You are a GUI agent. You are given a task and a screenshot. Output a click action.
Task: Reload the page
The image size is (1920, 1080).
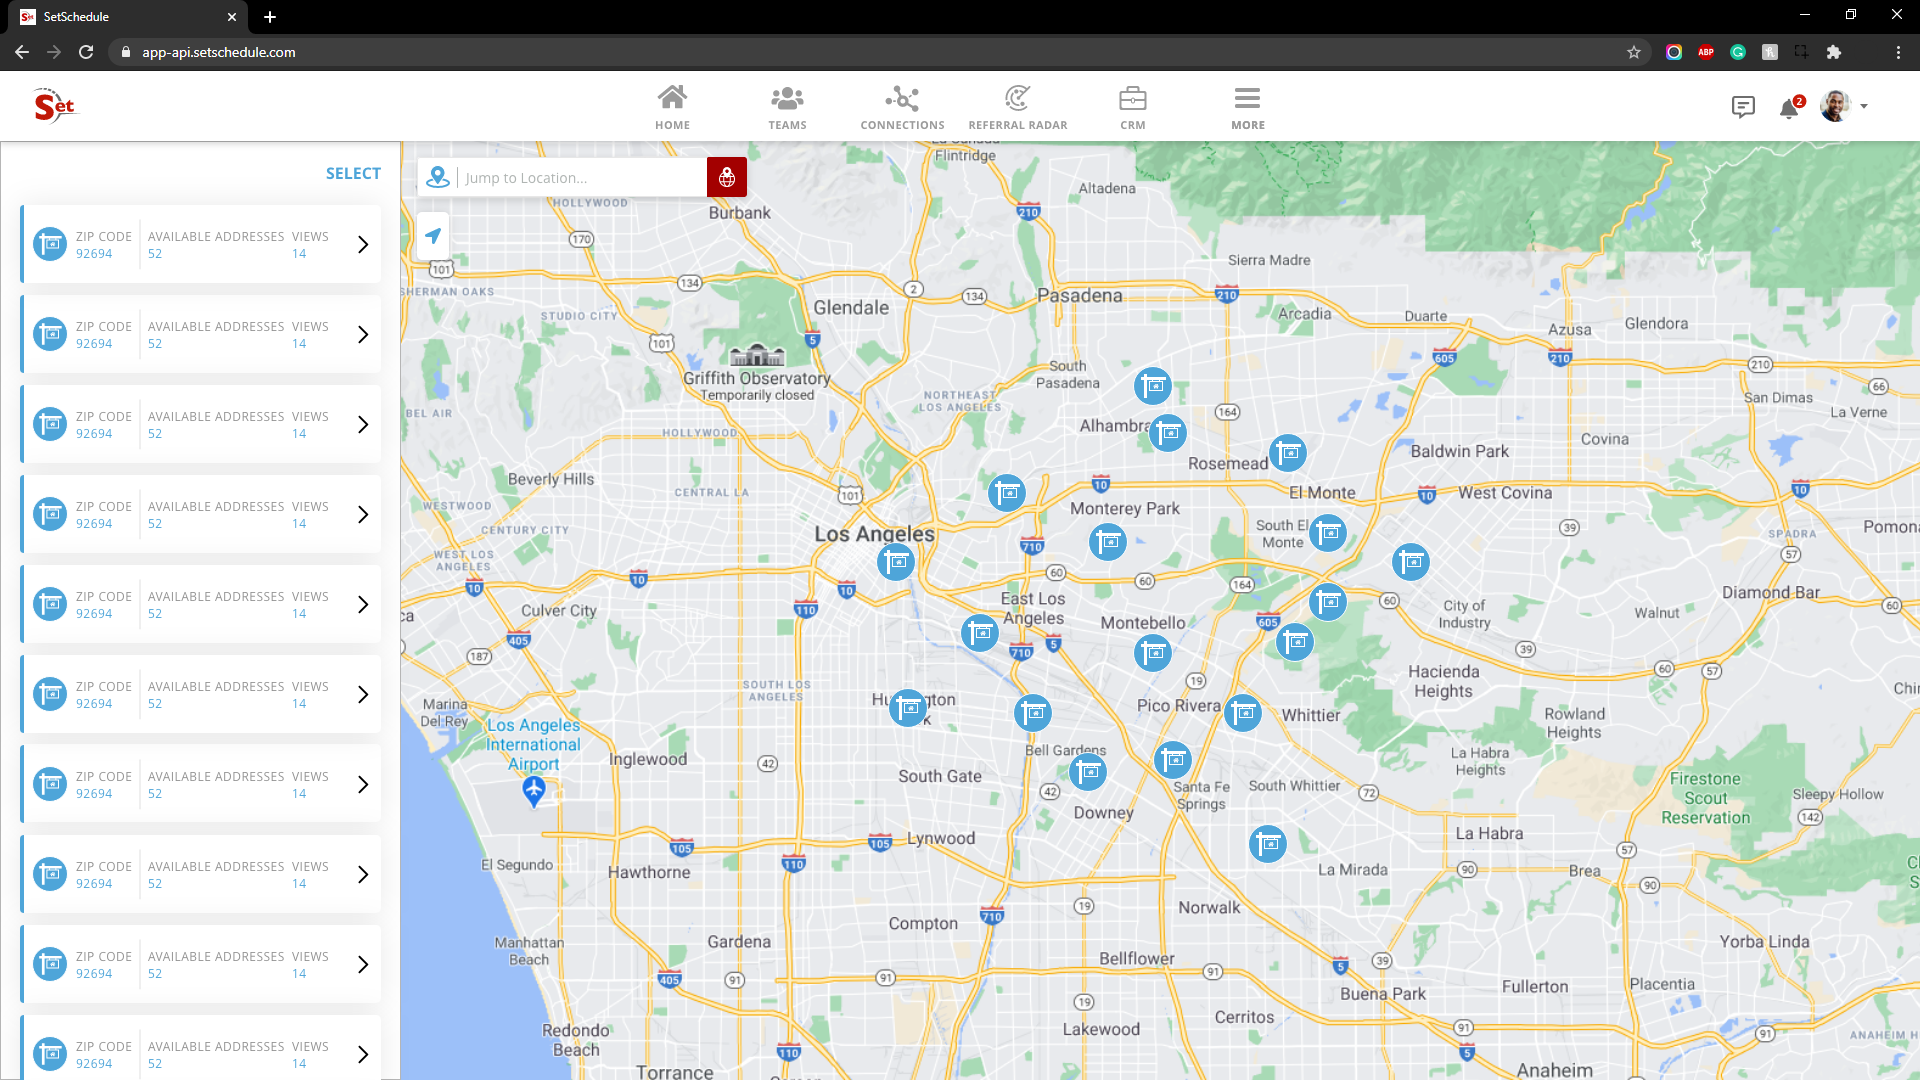tap(86, 52)
